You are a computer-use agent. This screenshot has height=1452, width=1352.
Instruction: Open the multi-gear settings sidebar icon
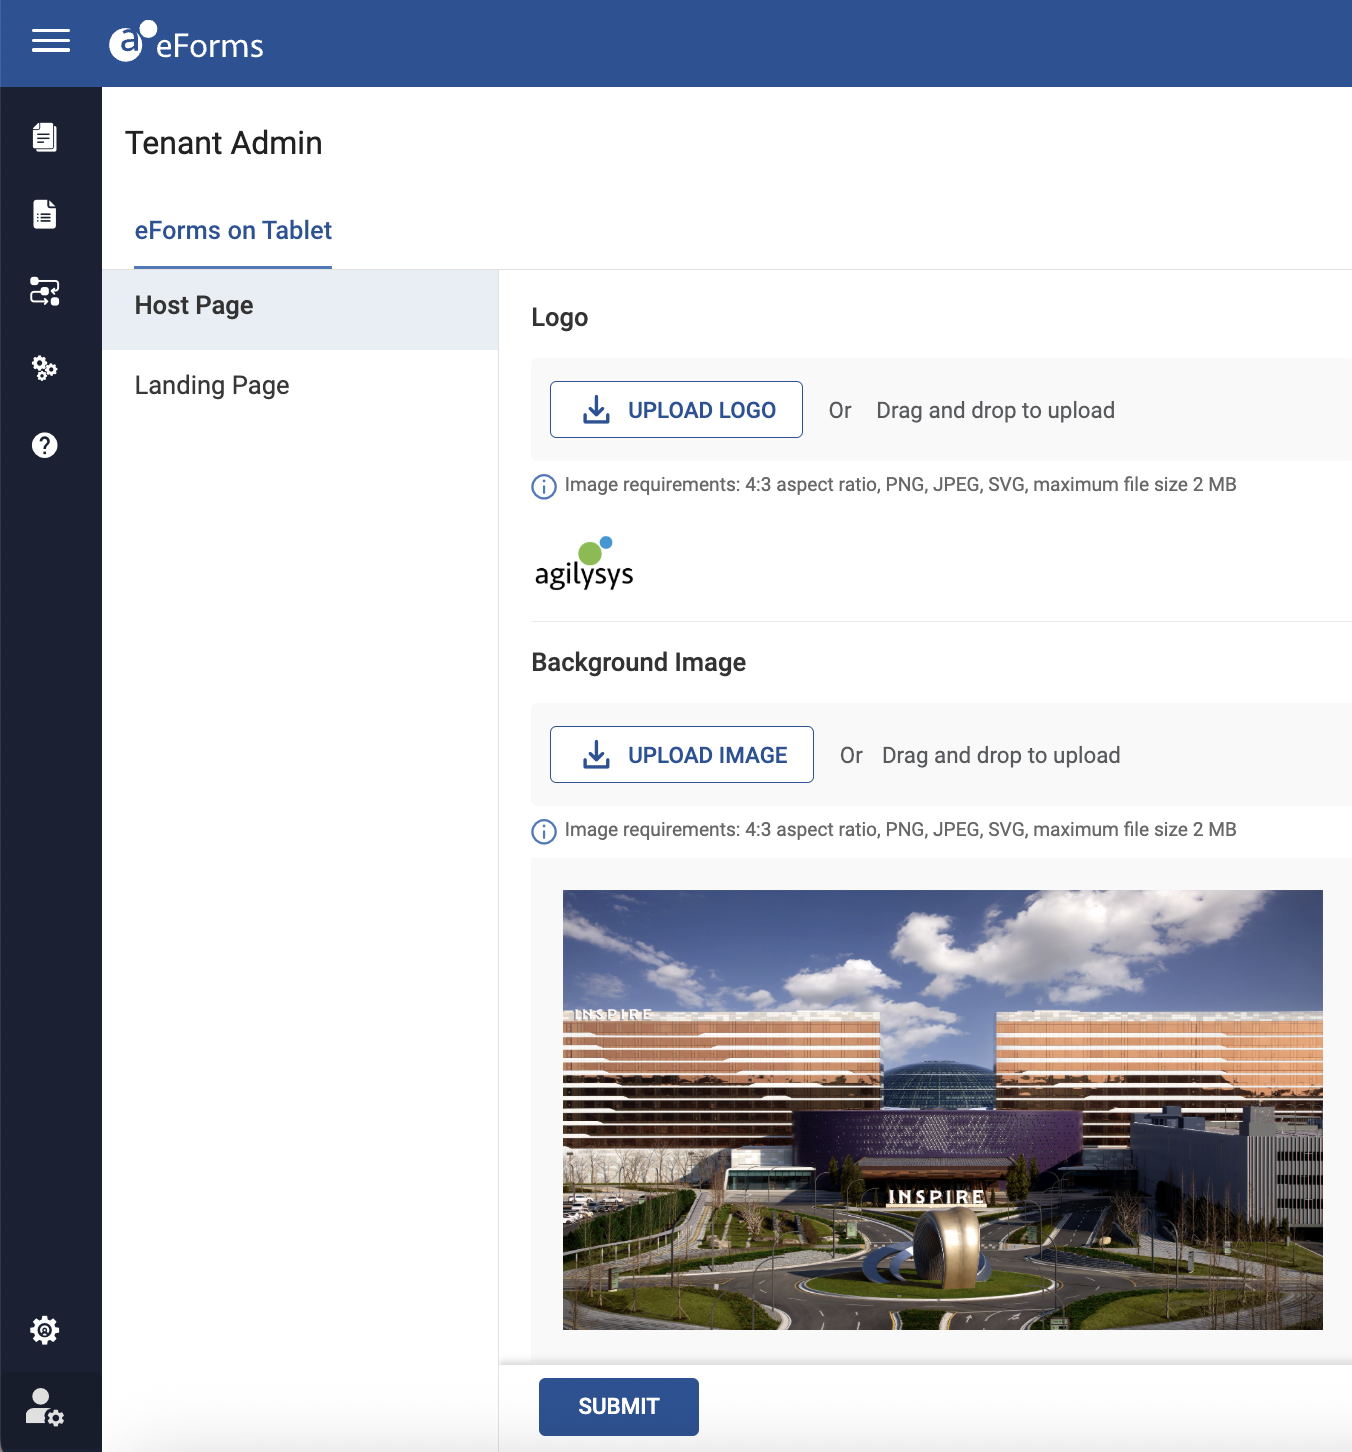coord(45,368)
